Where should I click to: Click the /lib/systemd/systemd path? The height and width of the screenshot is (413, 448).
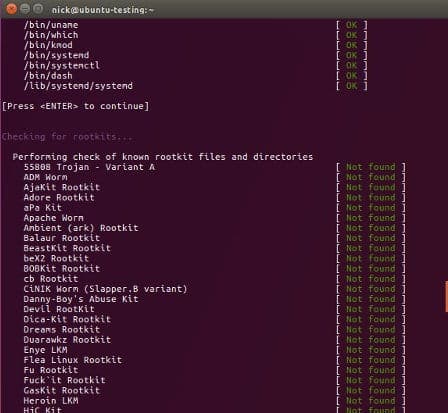(x=78, y=86)
